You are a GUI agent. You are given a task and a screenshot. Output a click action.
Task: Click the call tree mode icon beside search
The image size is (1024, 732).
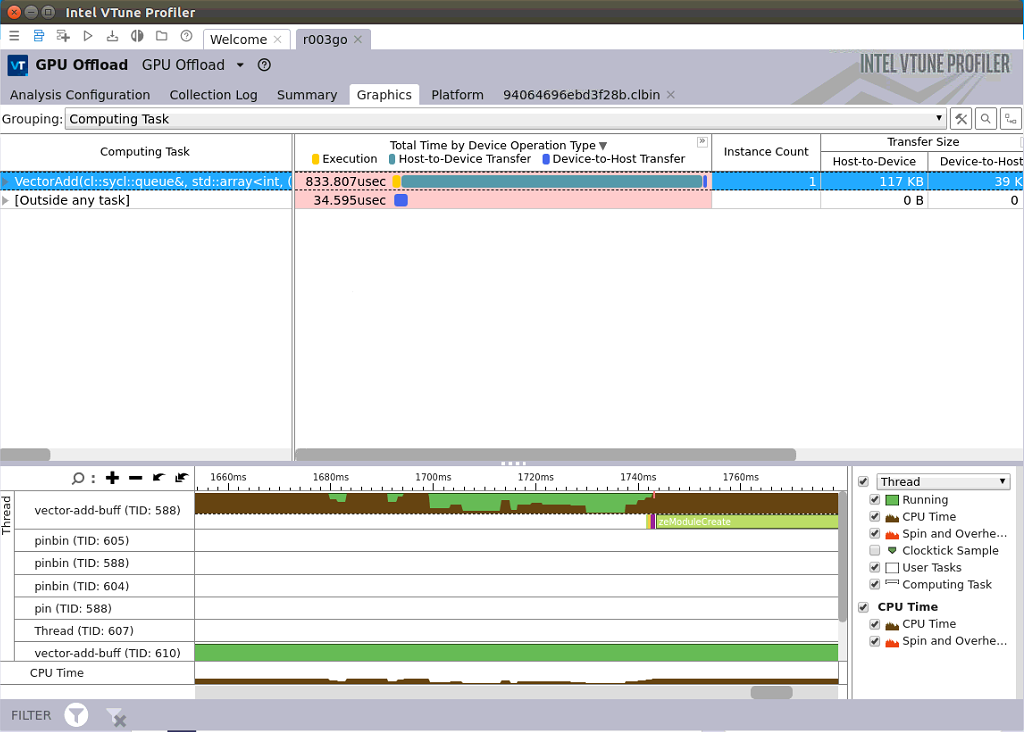pyautogui.click(x=1010, y=119)
